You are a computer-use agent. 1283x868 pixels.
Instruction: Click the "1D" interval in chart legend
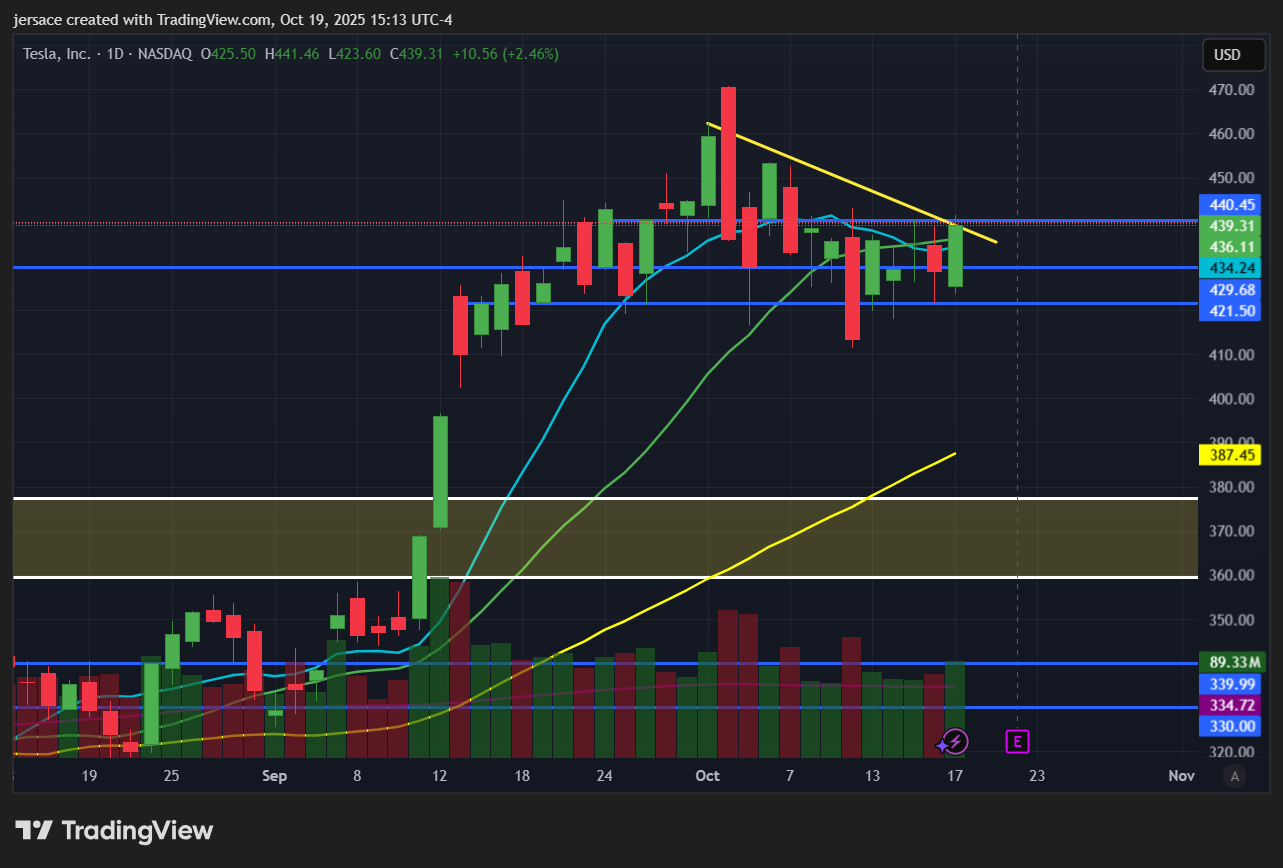click(117, 54)
